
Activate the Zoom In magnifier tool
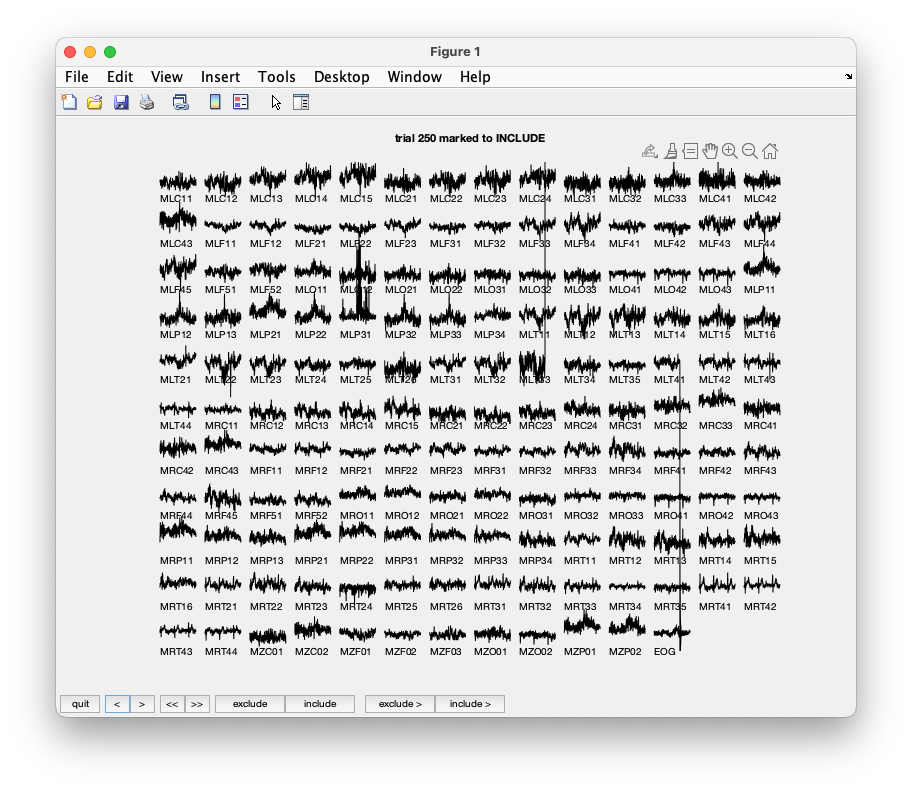730,151
